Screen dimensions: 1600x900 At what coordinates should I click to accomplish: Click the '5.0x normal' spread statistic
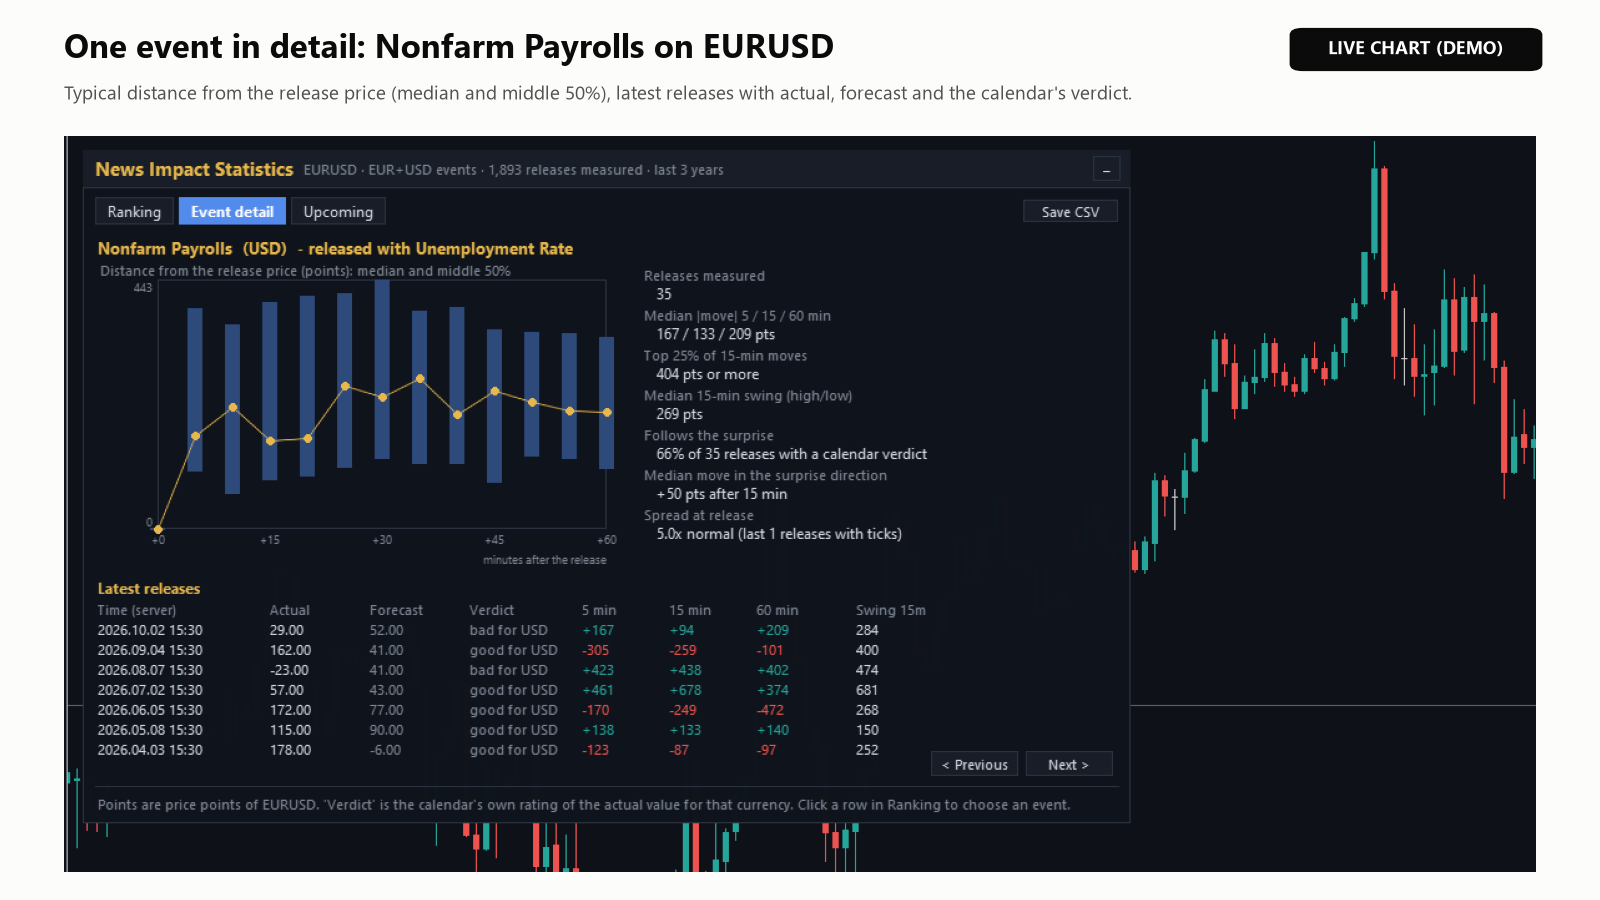pyautogui.click(x=779, y=535)
